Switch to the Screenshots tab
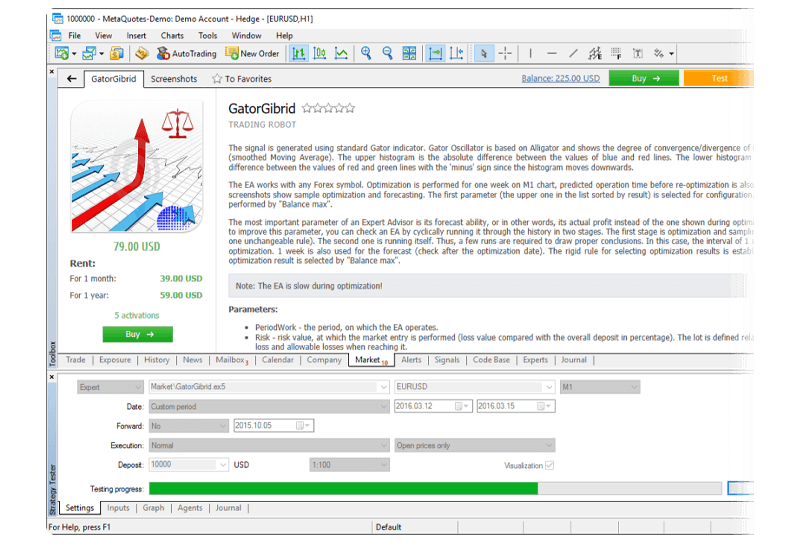This screenshot has height=550, width=800. [174, 79]
